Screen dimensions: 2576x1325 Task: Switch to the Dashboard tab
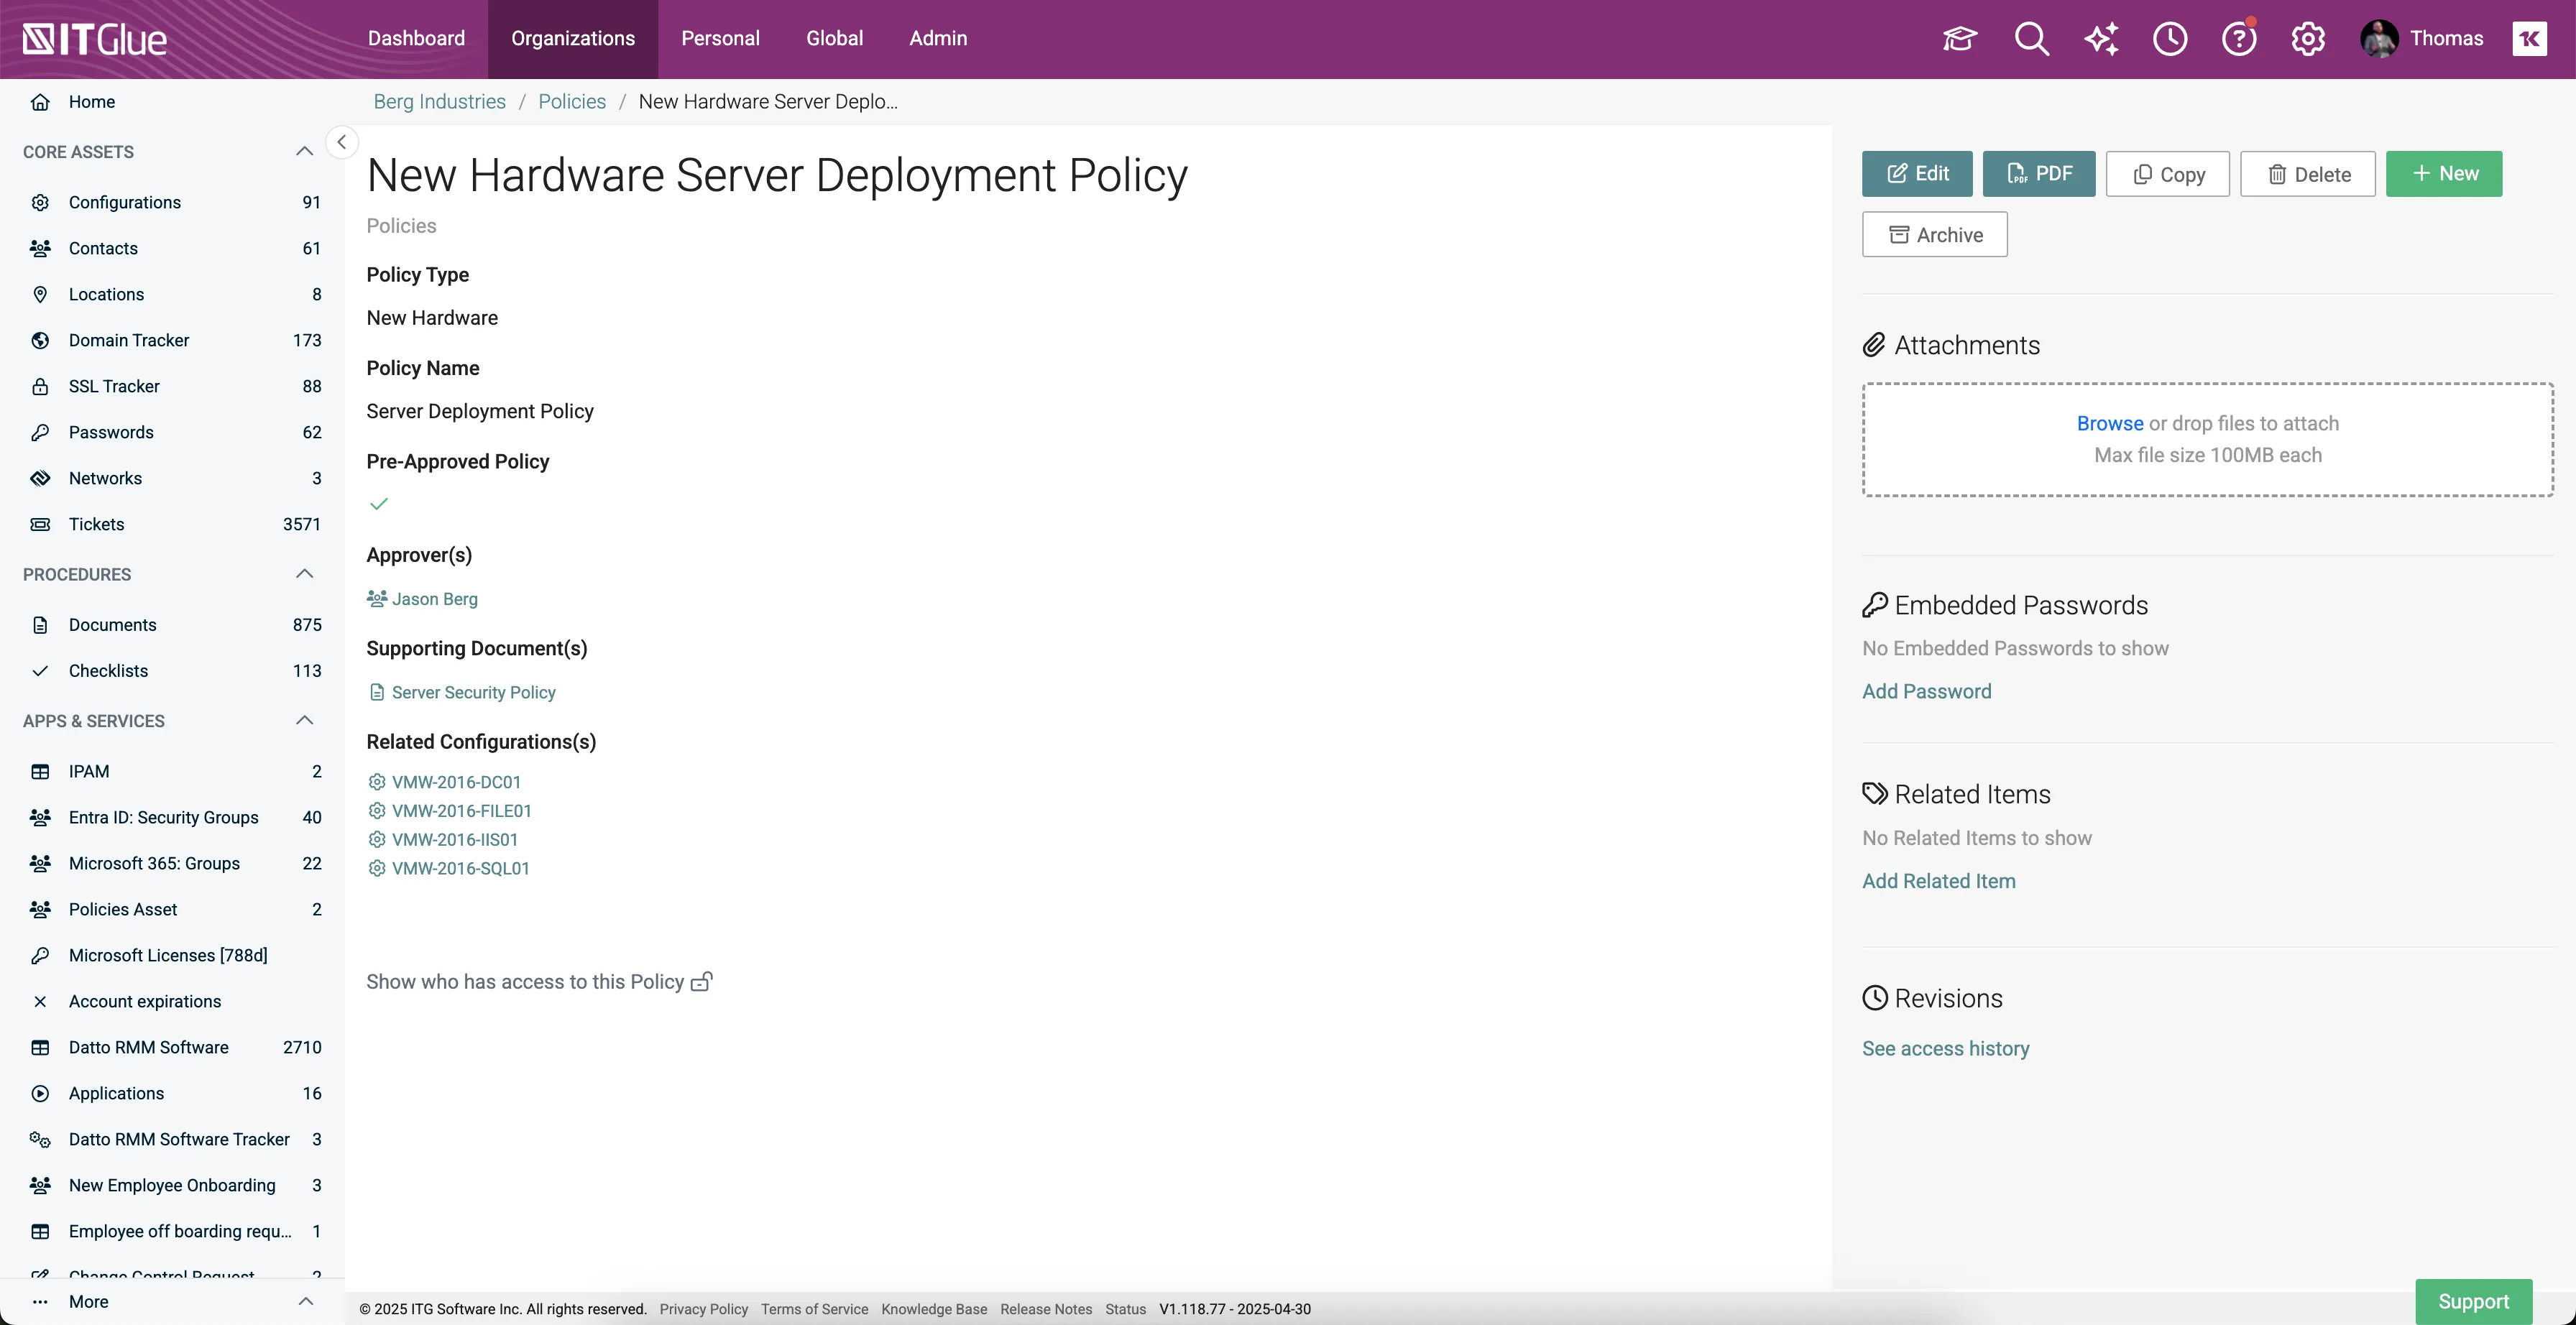coord(416,39)
